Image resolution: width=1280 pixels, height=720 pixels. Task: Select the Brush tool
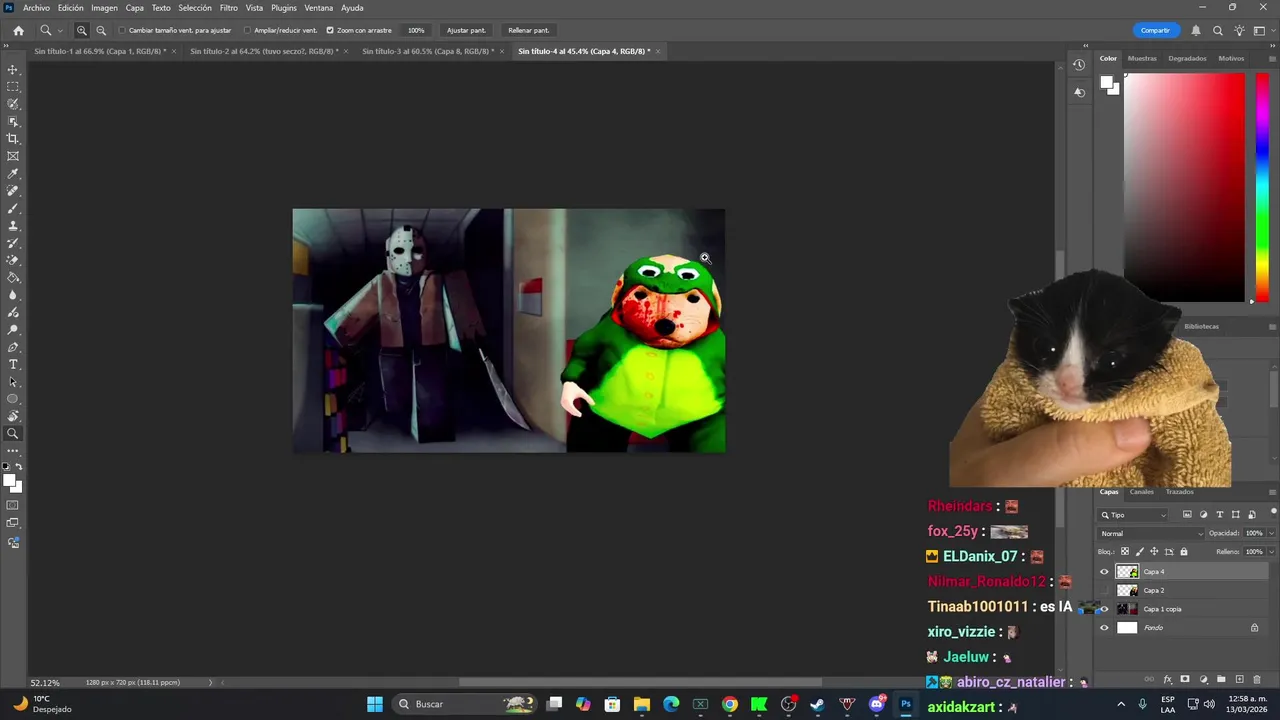pyautogui.click(x=13, y=208)
